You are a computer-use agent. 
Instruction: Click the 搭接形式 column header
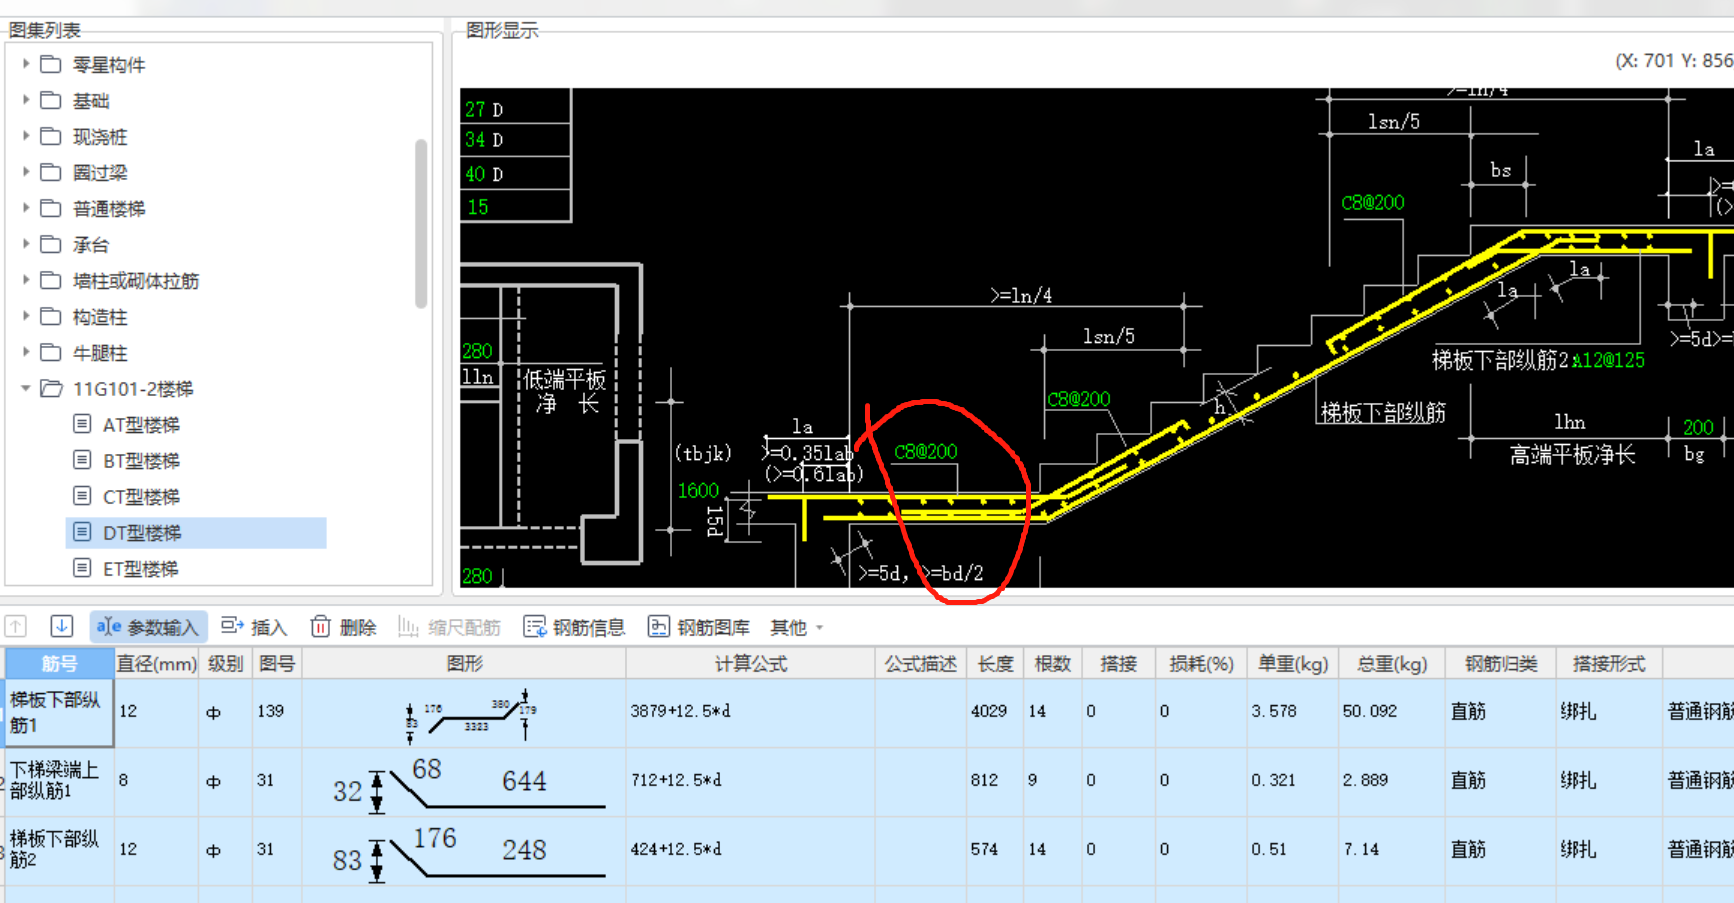pyautogui.click(x=1608, y=663)
